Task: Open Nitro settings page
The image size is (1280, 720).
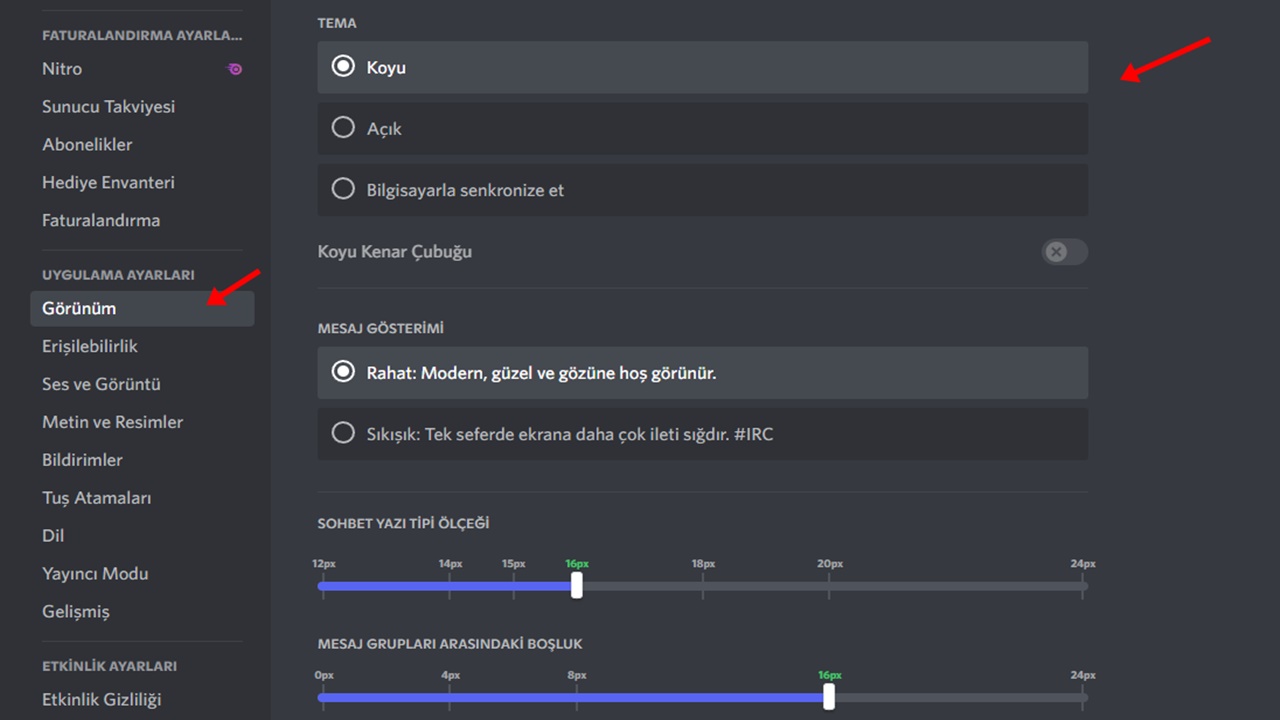Action: click(62, 69)
